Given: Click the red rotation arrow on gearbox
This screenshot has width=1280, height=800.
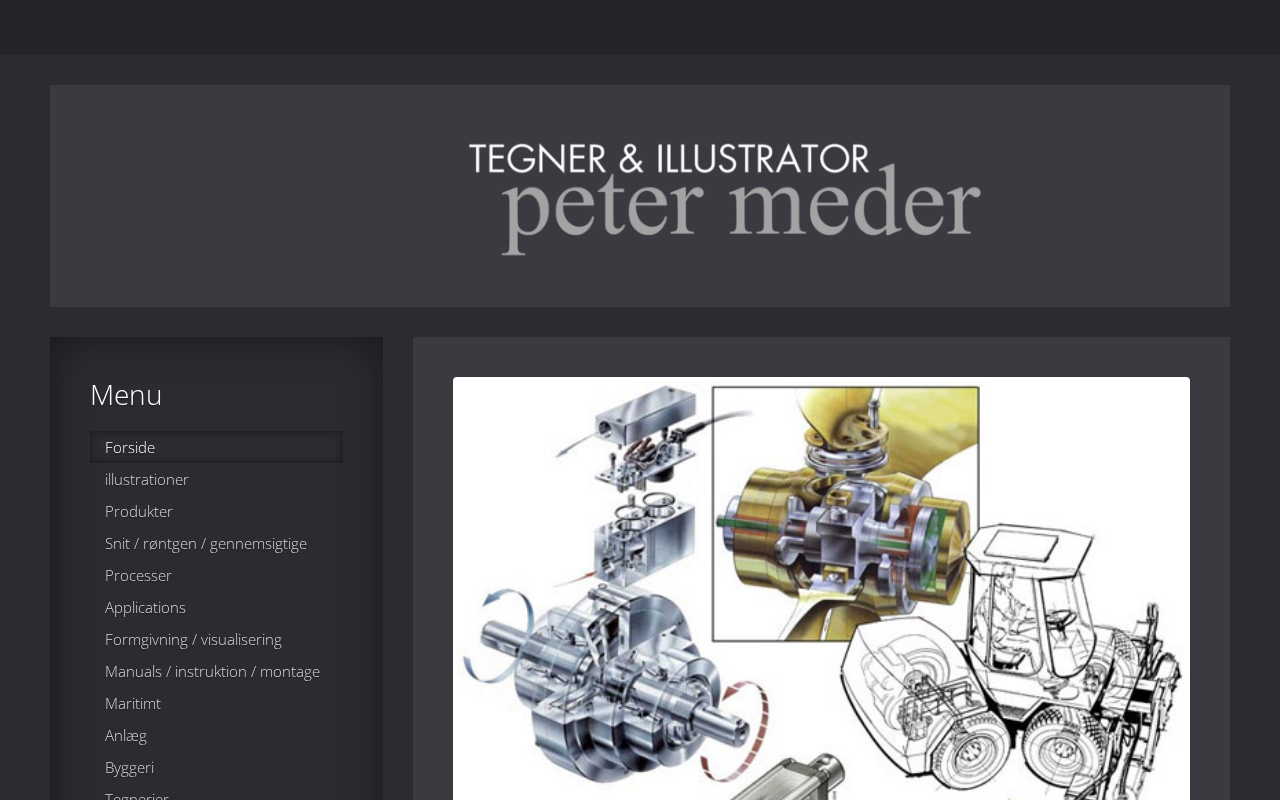Looking at the screenshot, I should (x=738, y=730).
